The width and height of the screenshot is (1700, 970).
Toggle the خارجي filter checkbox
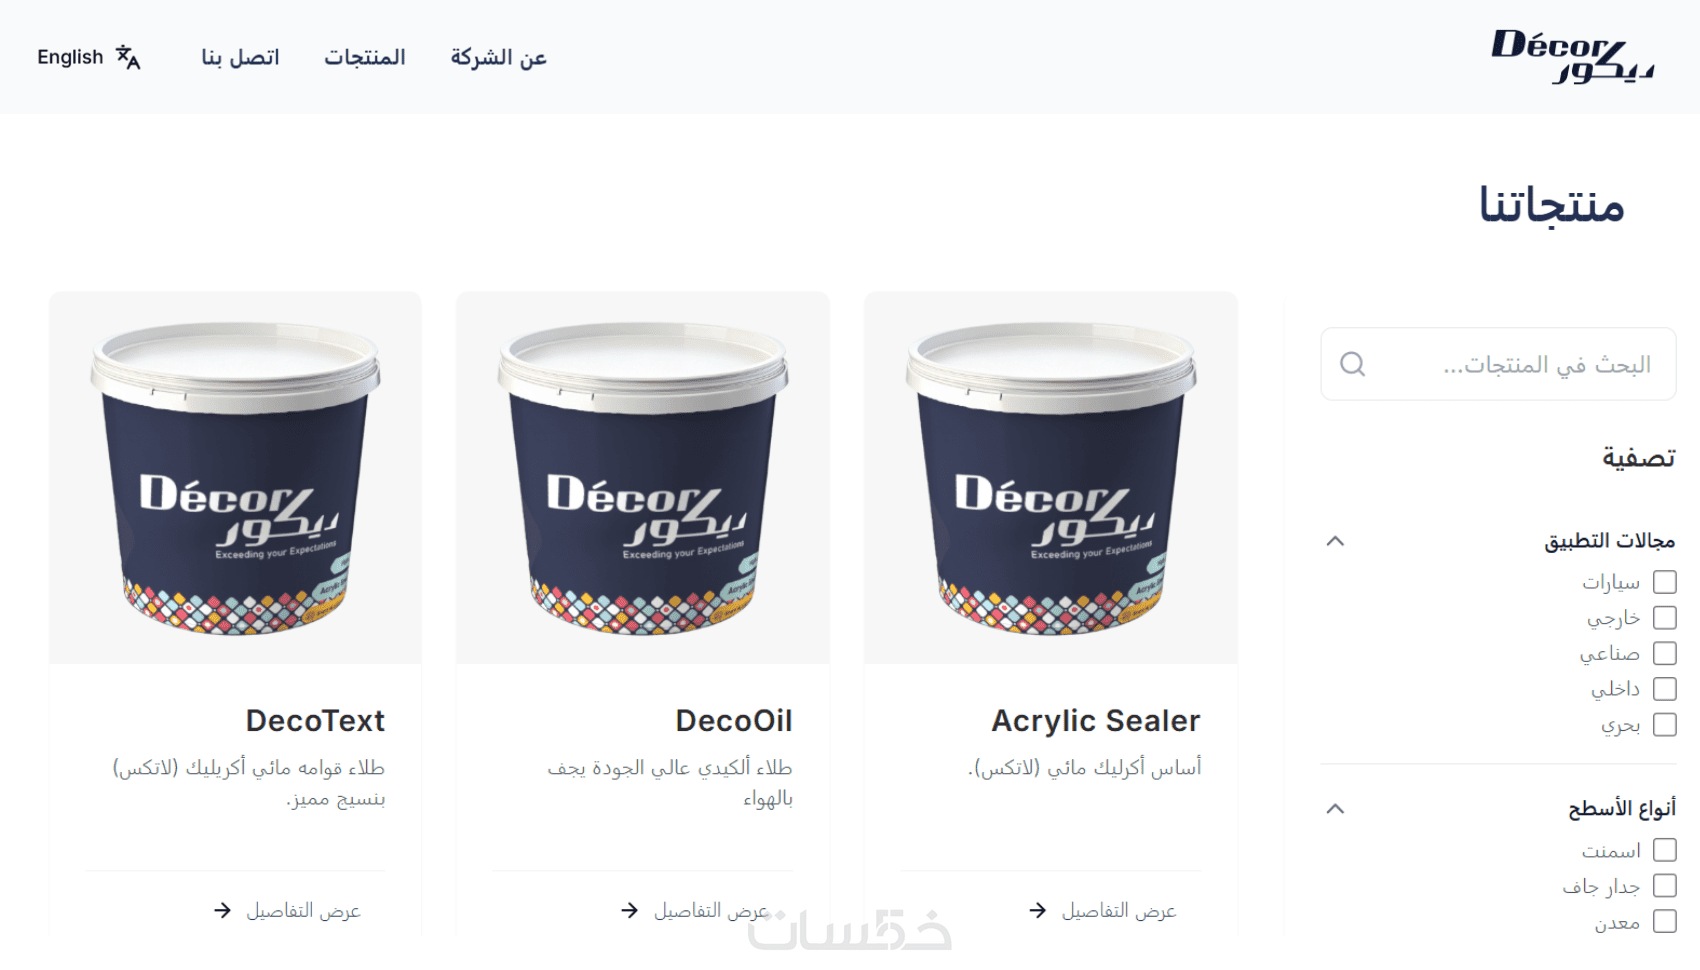coord(1665,618)
